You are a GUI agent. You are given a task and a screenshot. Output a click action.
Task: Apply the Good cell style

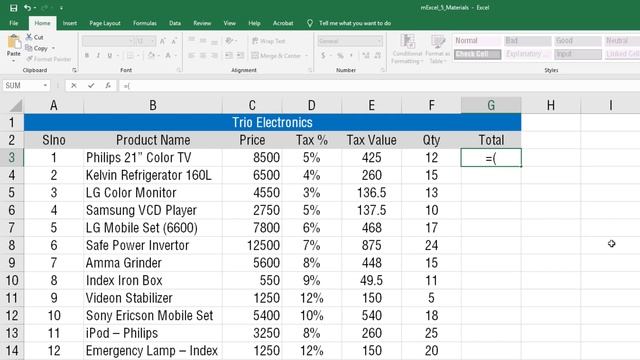coord(578,41)
